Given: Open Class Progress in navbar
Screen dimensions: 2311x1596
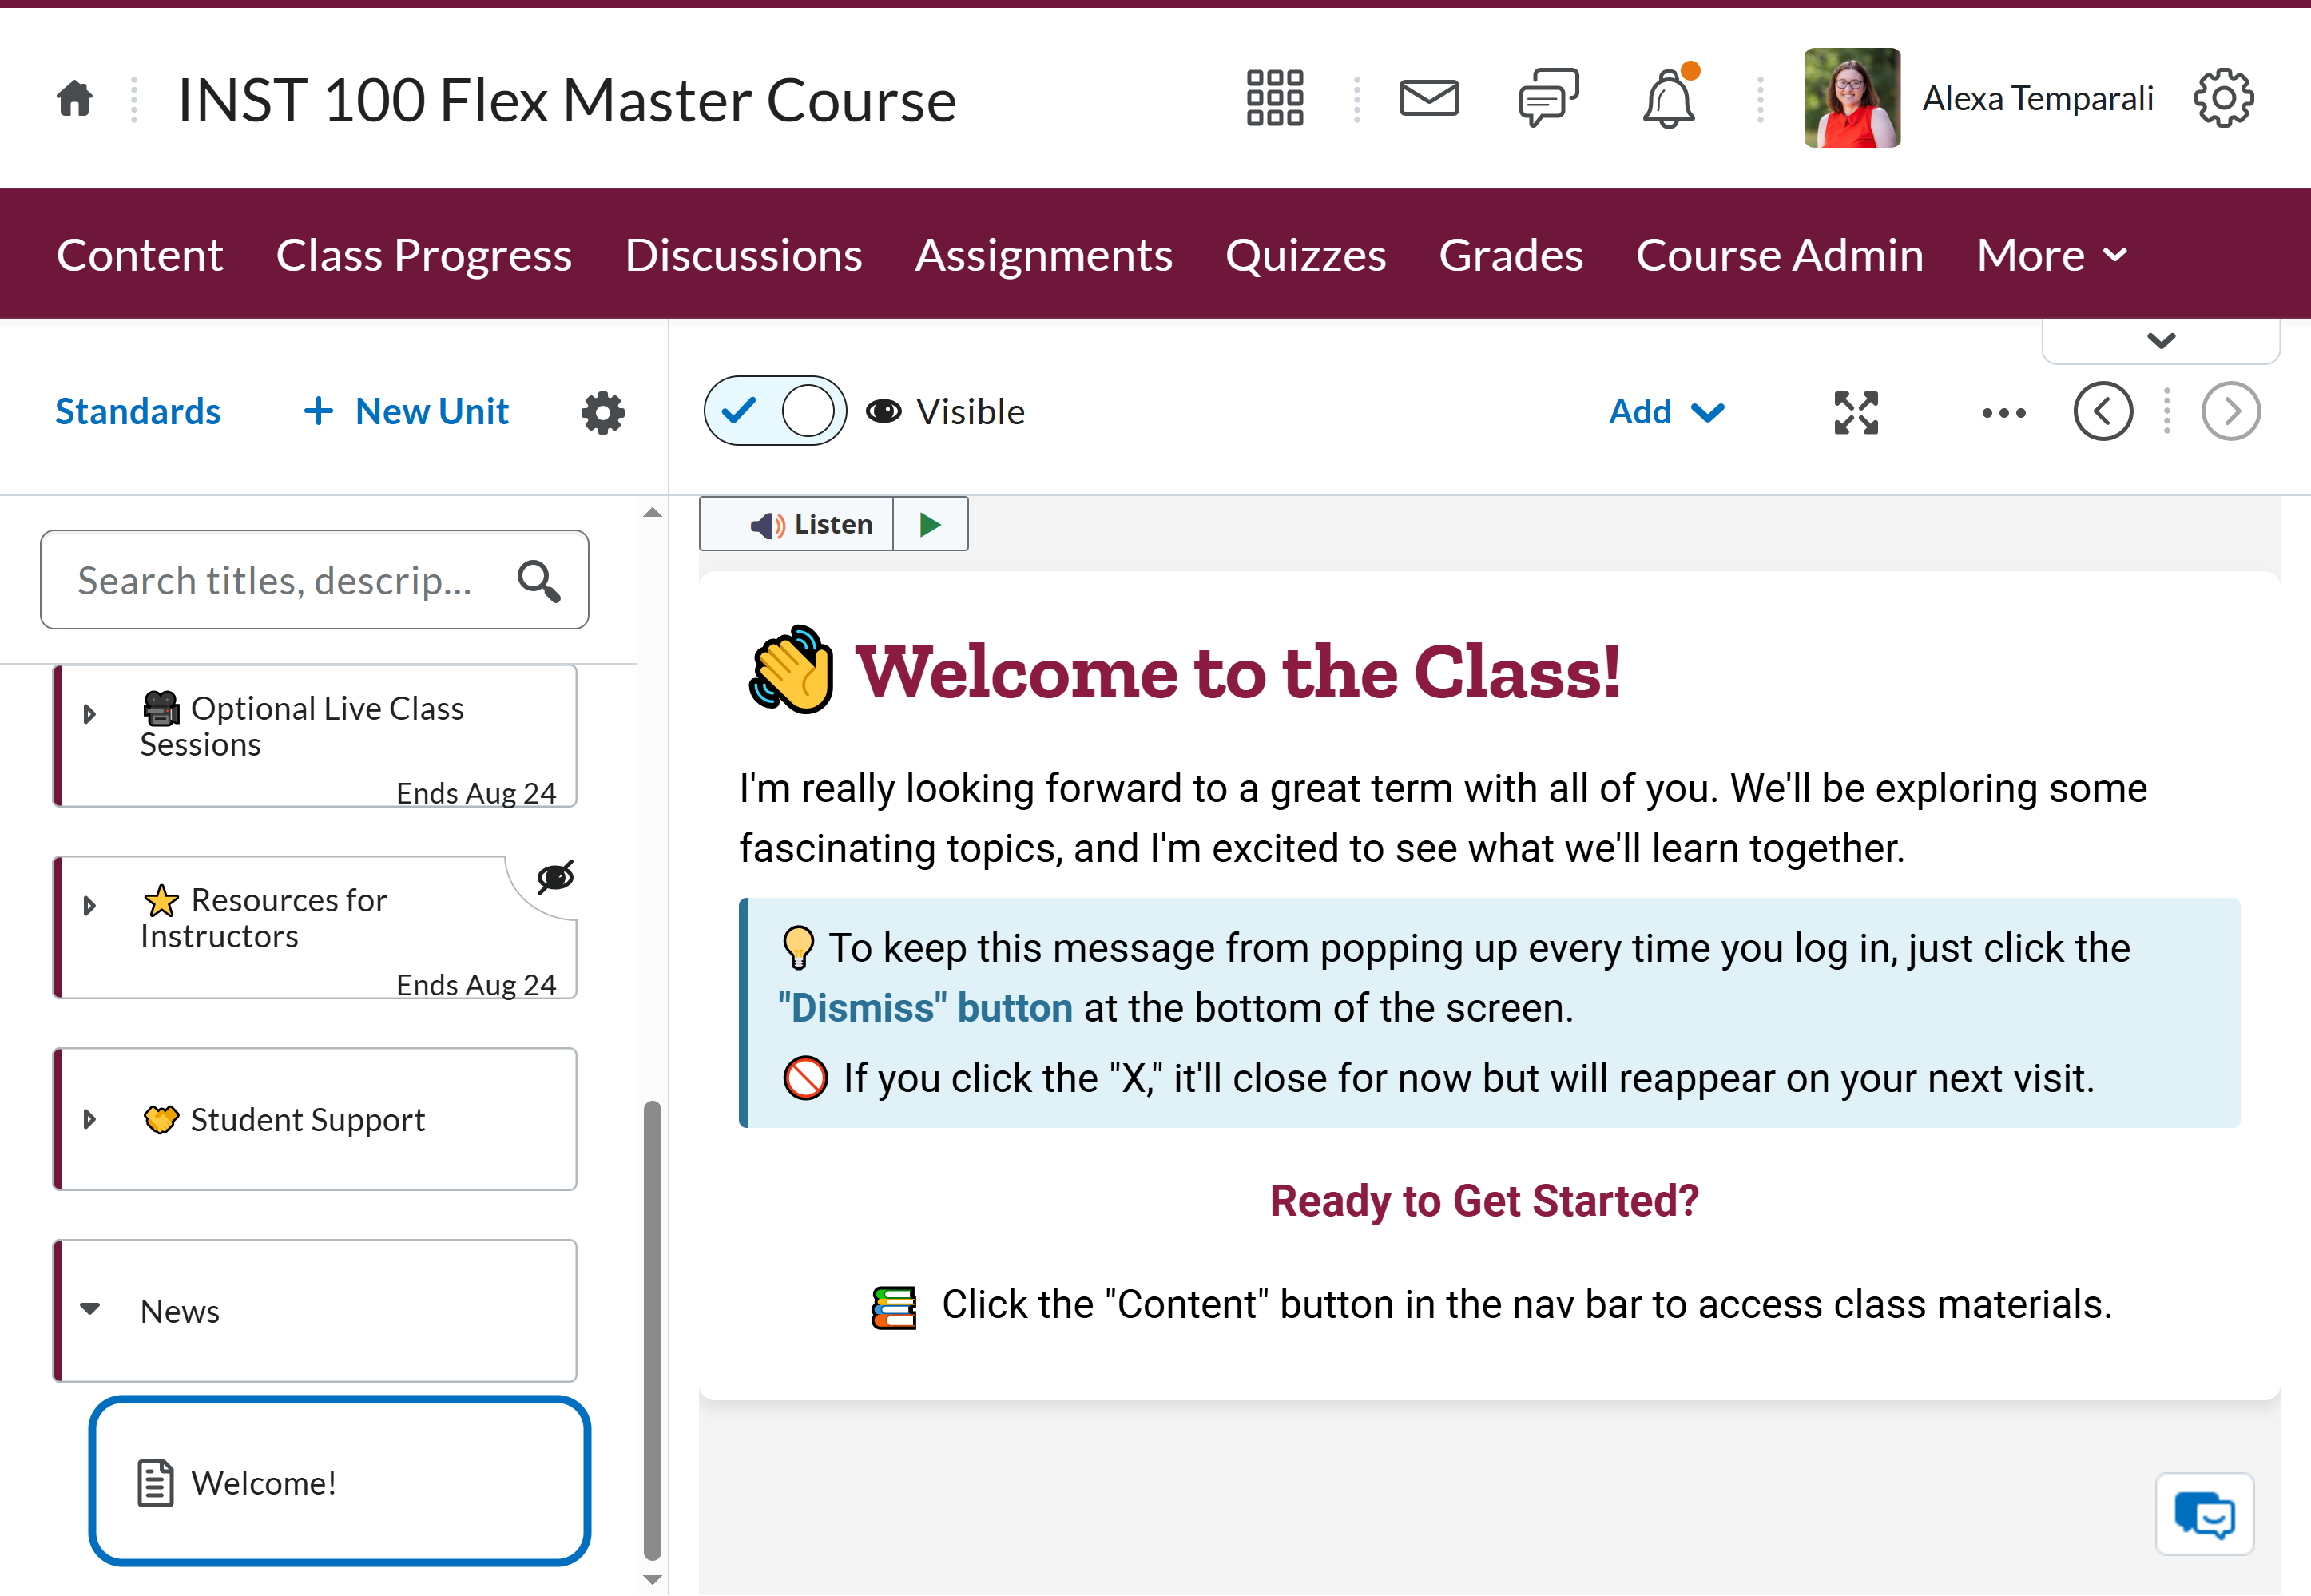Looking at the screenshot, I should (424, 255).
